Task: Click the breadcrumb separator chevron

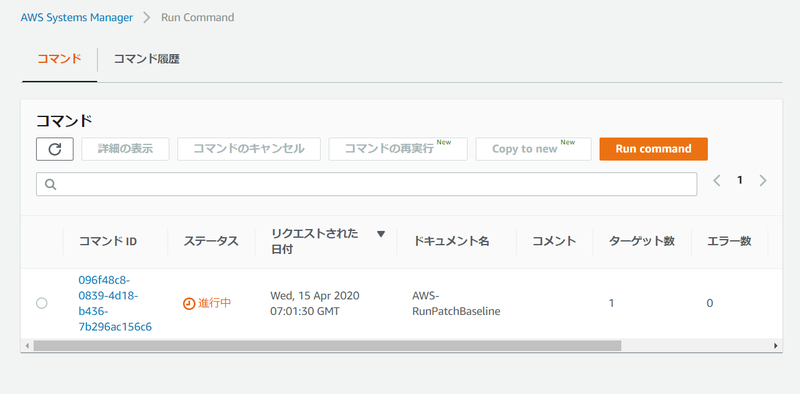Action: 147,17
